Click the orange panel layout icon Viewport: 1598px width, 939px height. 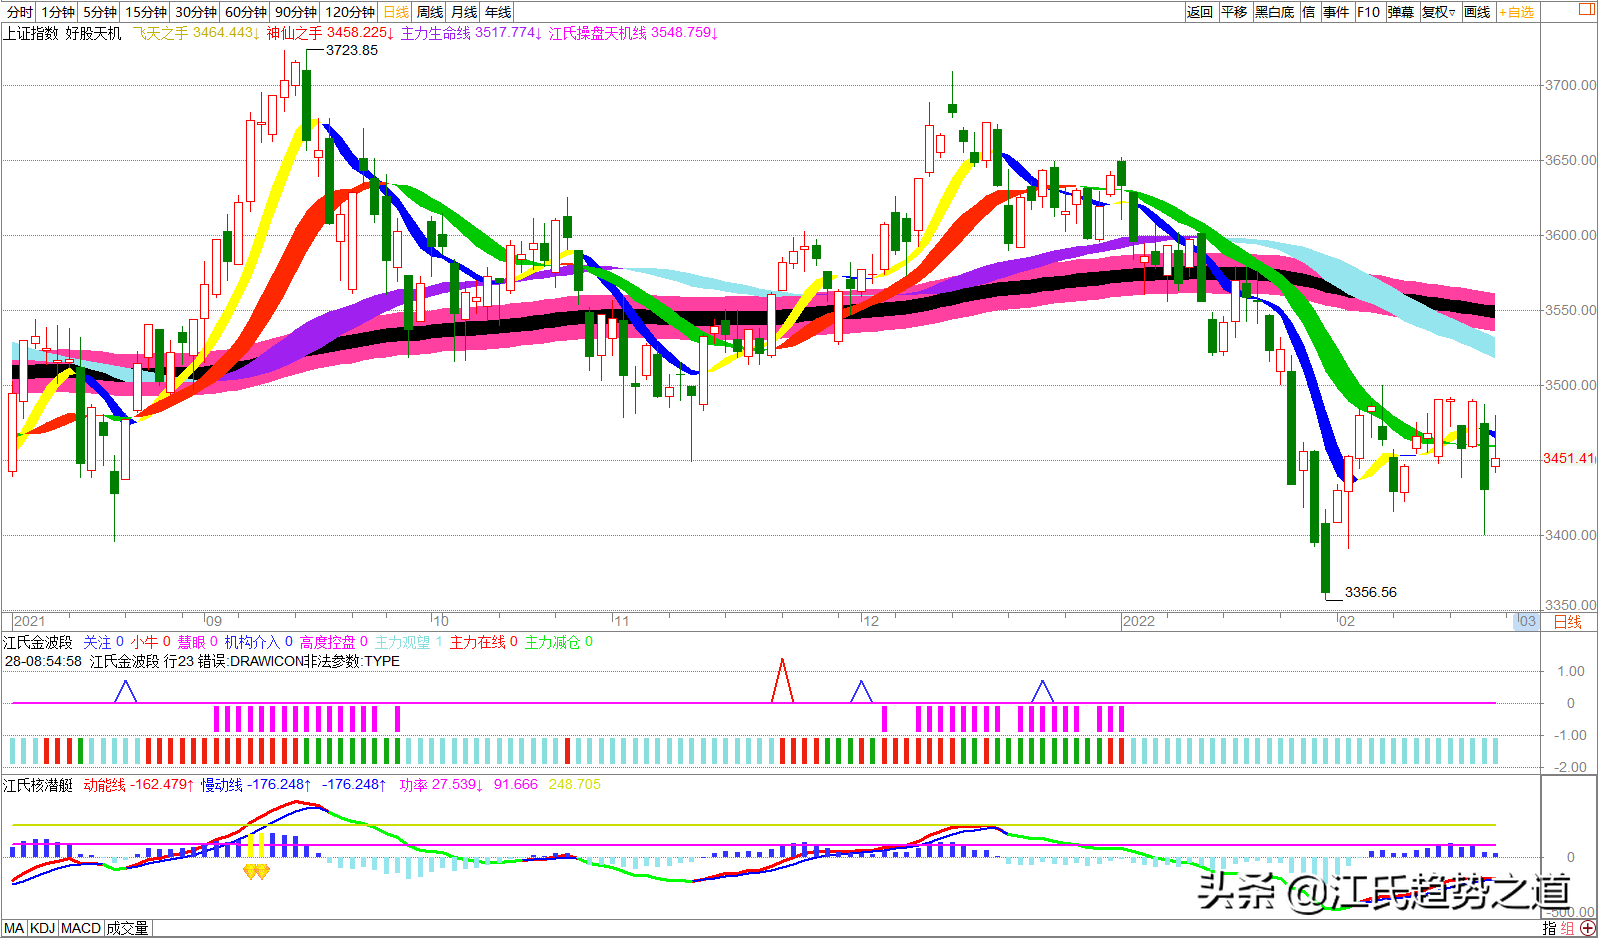tap(1586, 9)
